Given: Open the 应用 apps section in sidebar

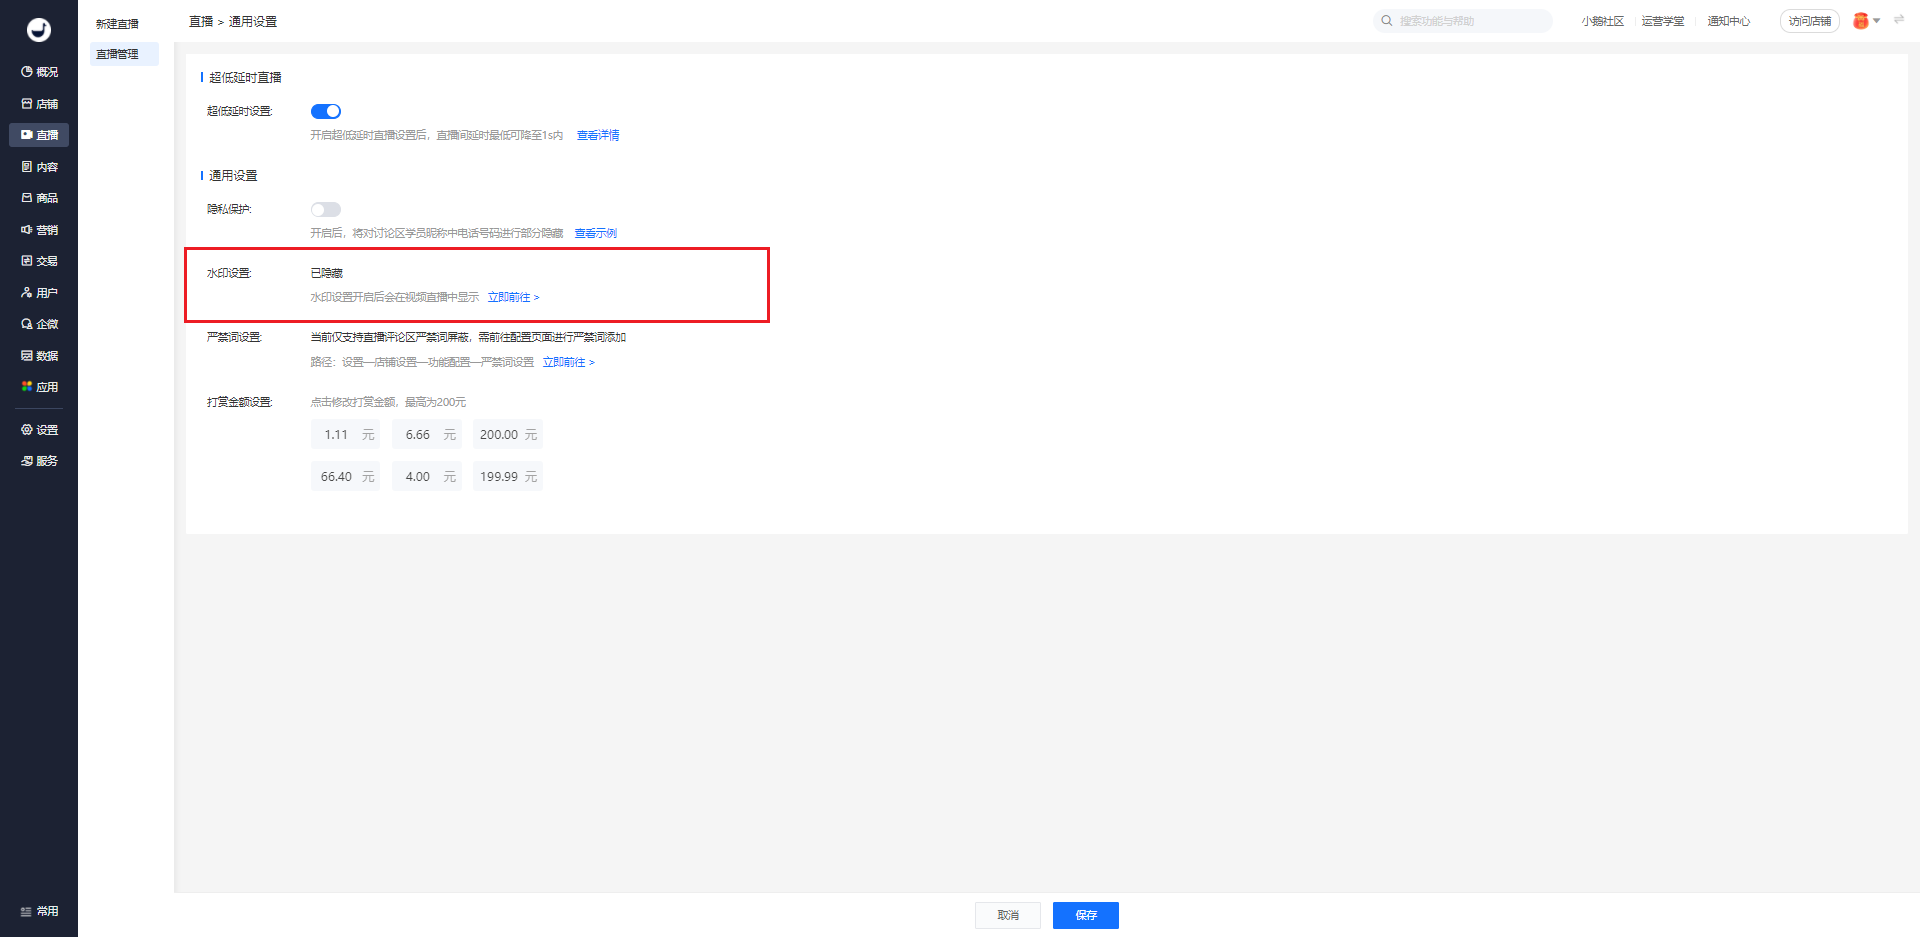Looking at the screenshot, I should 39,387.
